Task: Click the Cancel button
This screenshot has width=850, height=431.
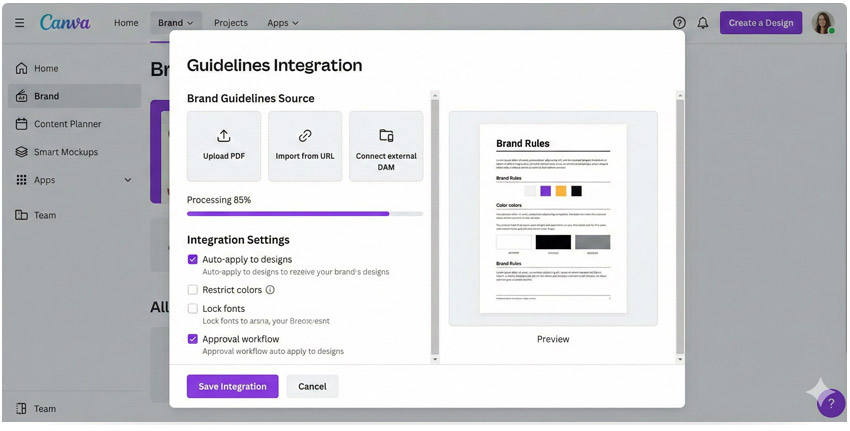Action: point(312,386)
